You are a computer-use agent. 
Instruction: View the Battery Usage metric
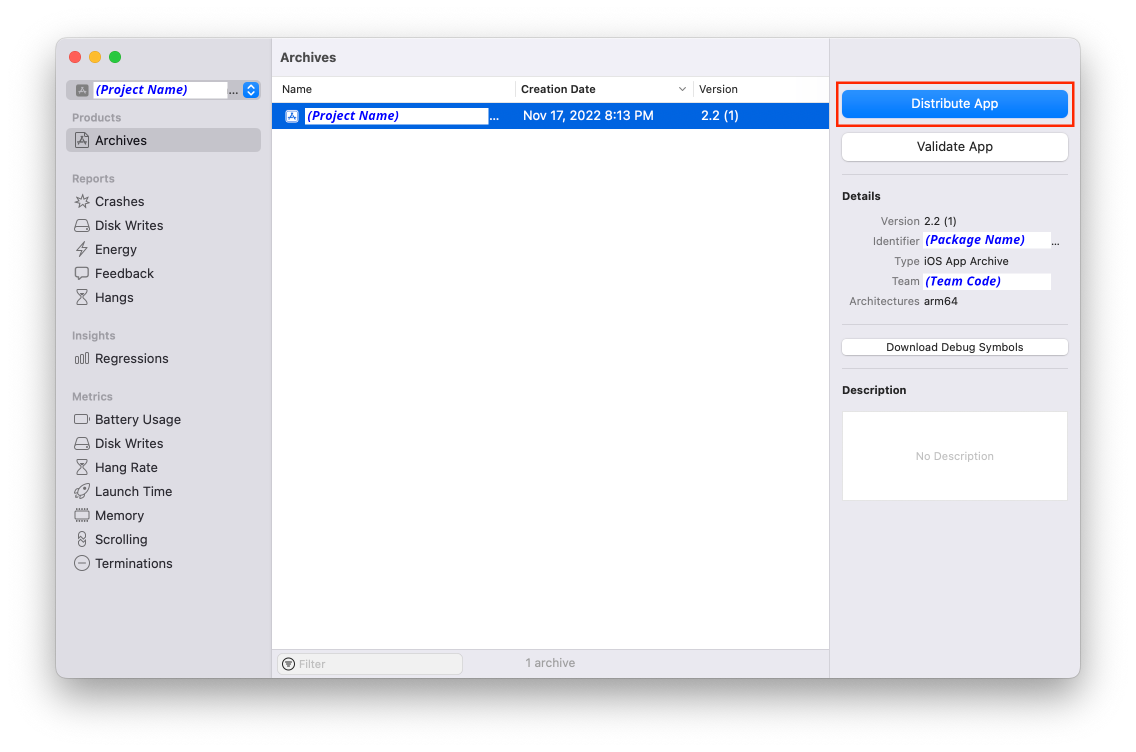click(x=137, y=419)
